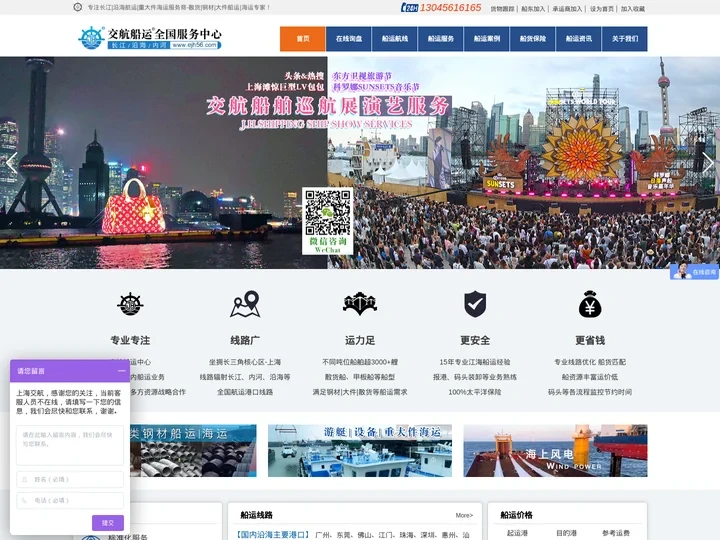Viewport: 720px width, 540px height.
Task: Focus the 电话 required phone field
Action: [70, 501]
